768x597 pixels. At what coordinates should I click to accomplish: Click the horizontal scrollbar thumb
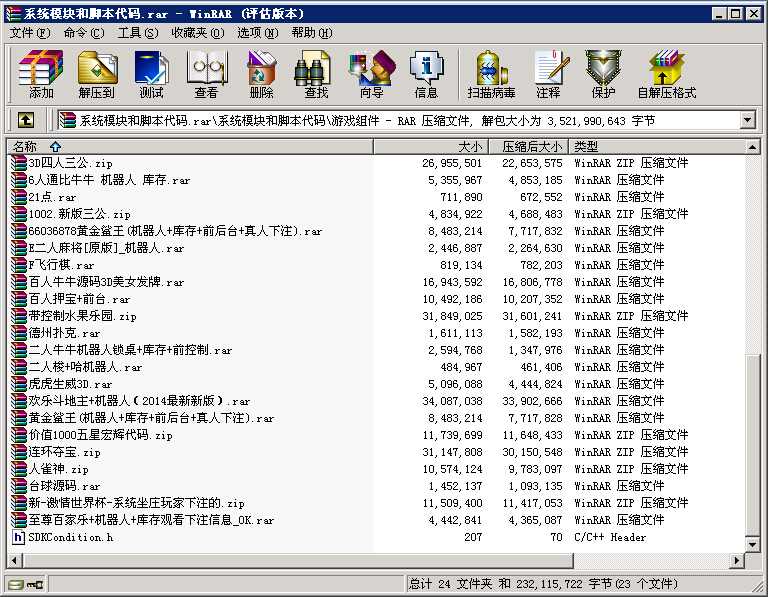click(x=297, y=560)
